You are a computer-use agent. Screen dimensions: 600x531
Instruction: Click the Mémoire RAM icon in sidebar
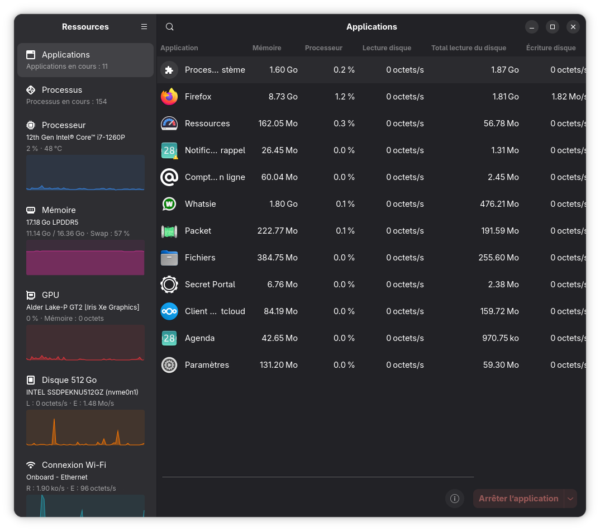pos(31,210)
